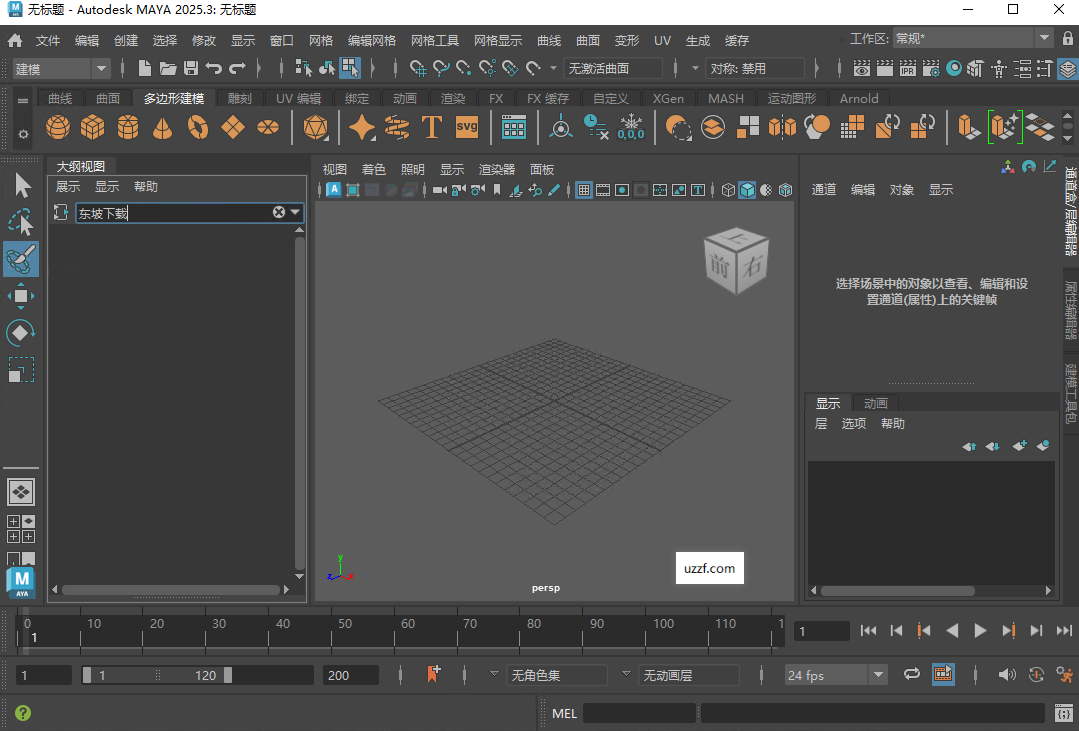This screenshot has height=731, width=1079.
Task: Open the 窗口 menu
Action: (x=281, y=41)
